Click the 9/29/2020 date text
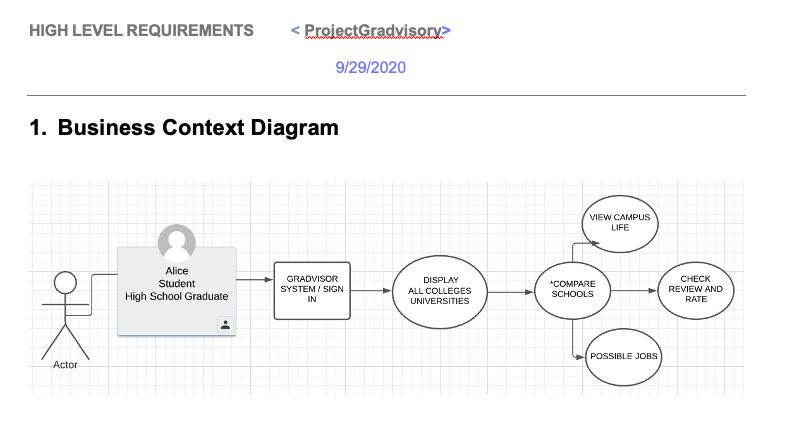809x433 pixels. pos(370,68)
